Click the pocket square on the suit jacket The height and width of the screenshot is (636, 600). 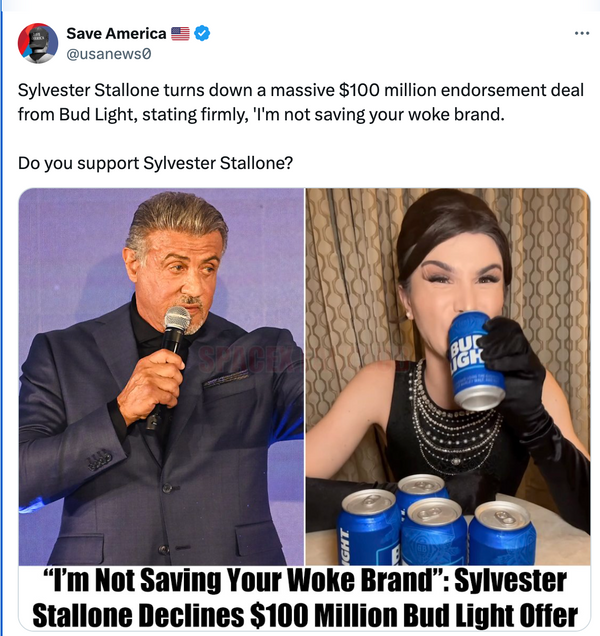click(x=226, y=379)
